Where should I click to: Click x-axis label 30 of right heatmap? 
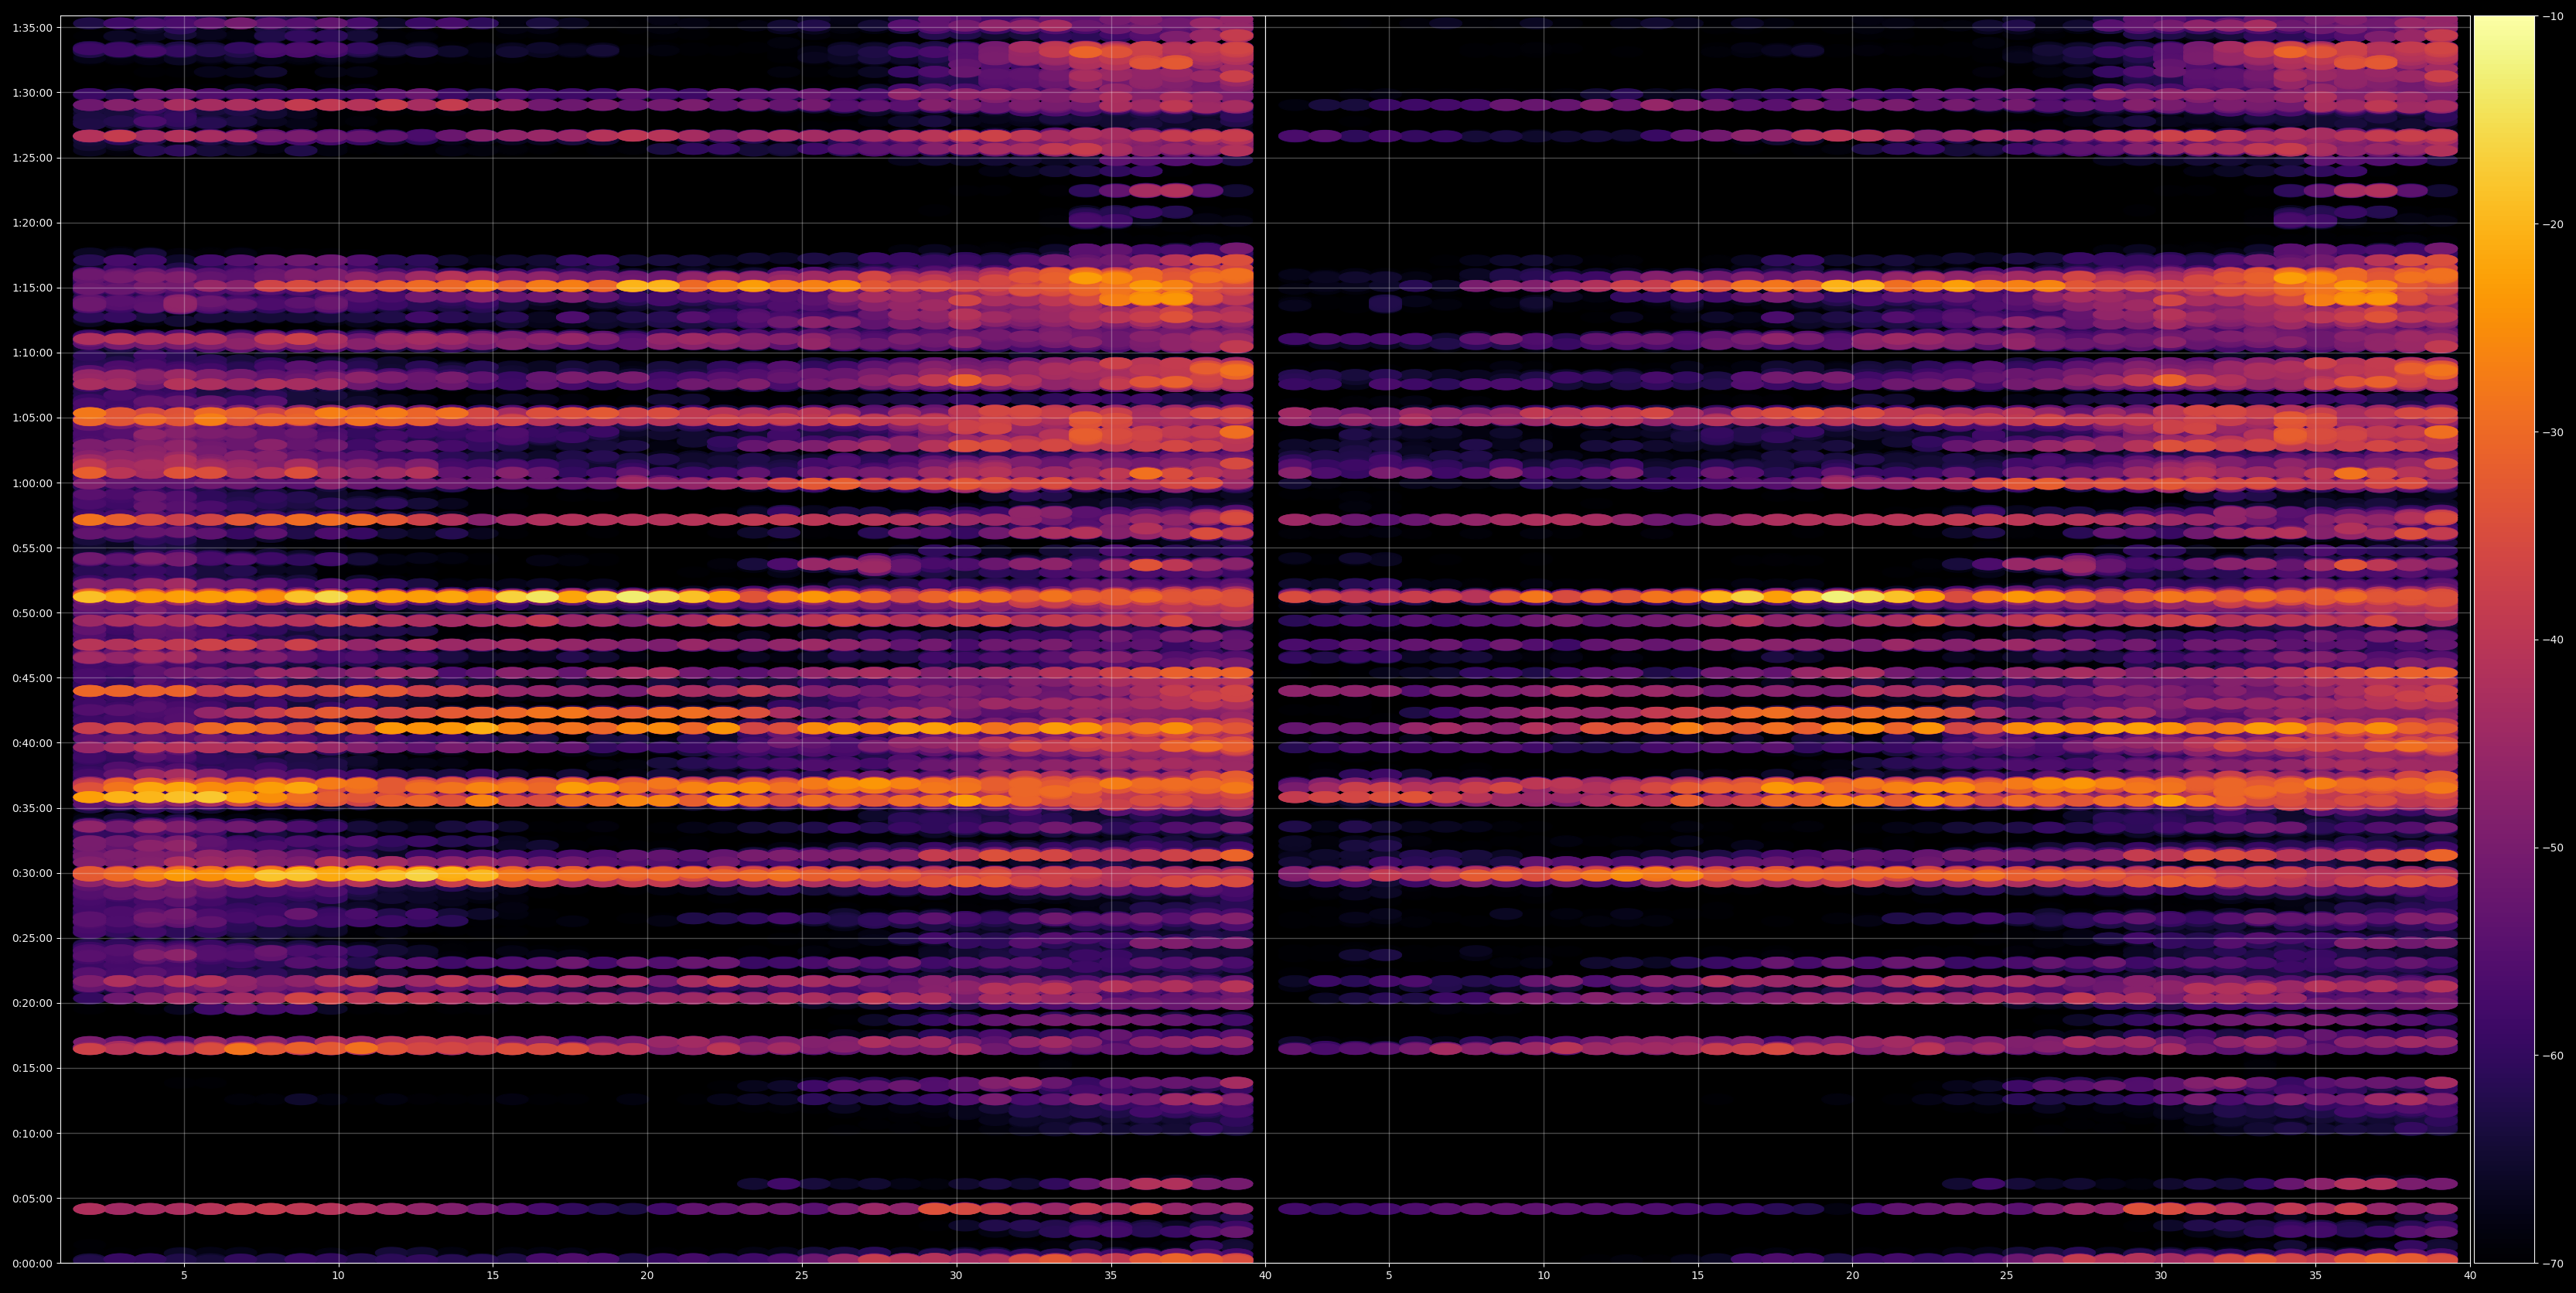click(2161, 1276)
